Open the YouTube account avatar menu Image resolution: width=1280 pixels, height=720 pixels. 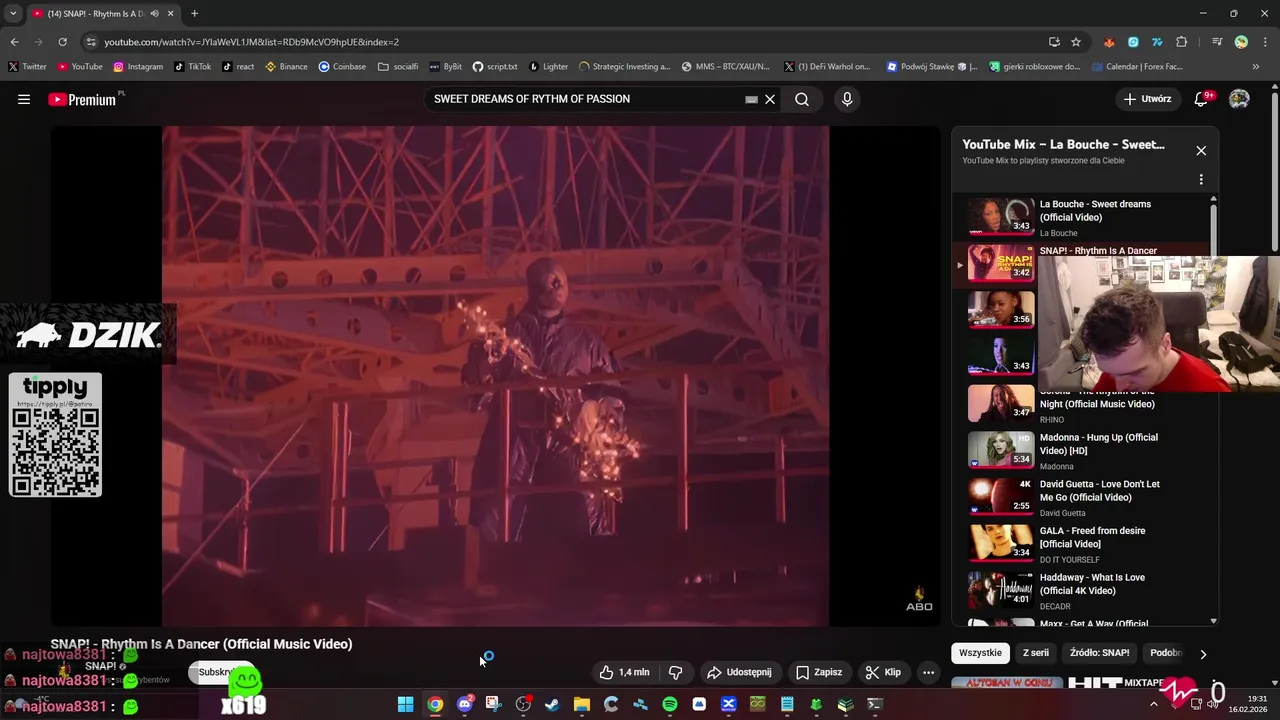point(1239,99)
